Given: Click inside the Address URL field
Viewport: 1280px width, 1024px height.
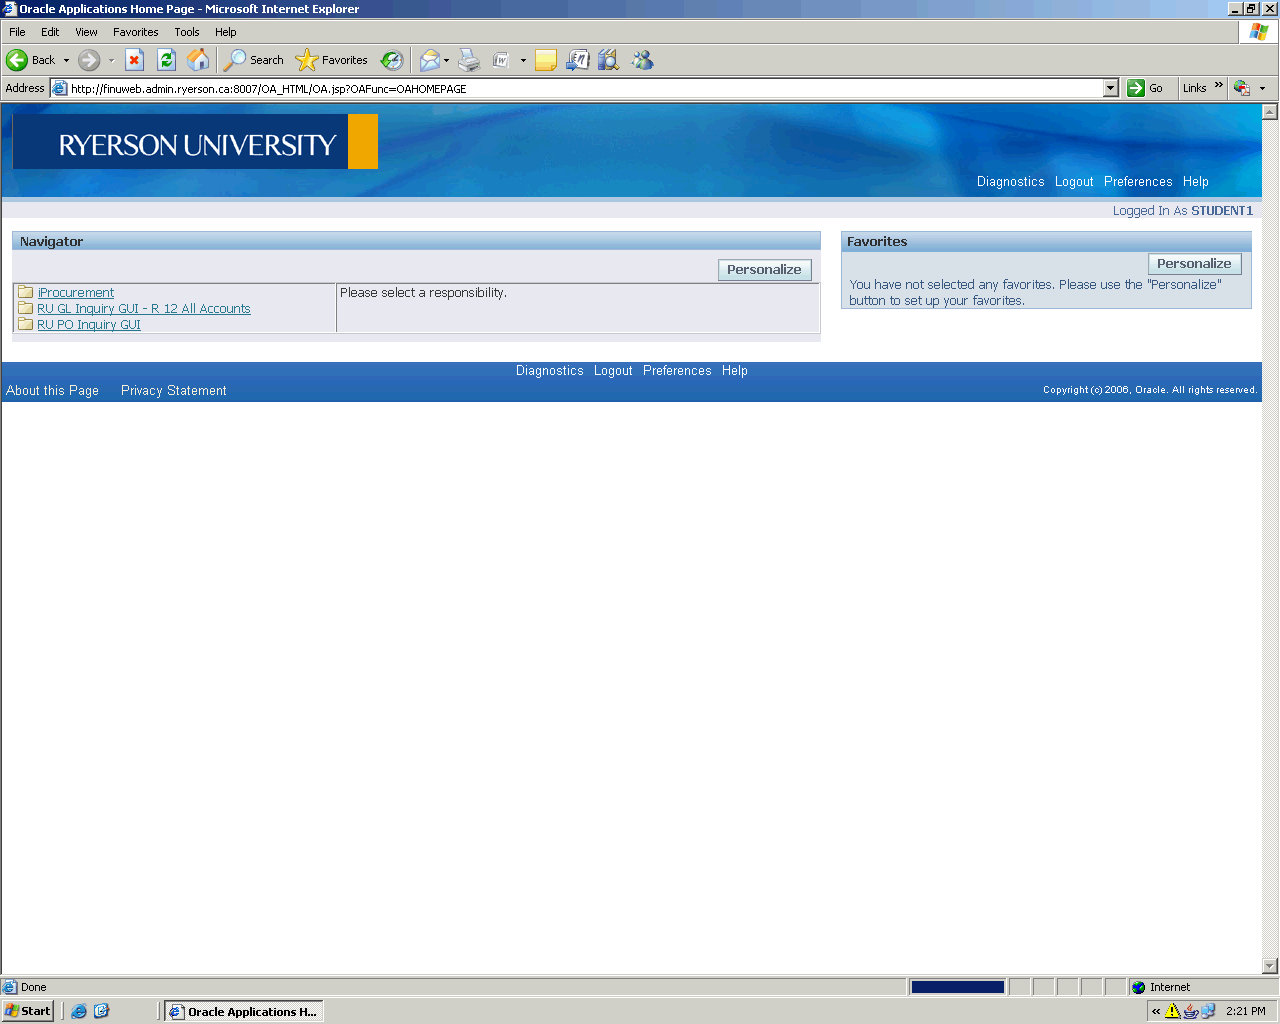Looking at the screenshot, I should (580, 88).
